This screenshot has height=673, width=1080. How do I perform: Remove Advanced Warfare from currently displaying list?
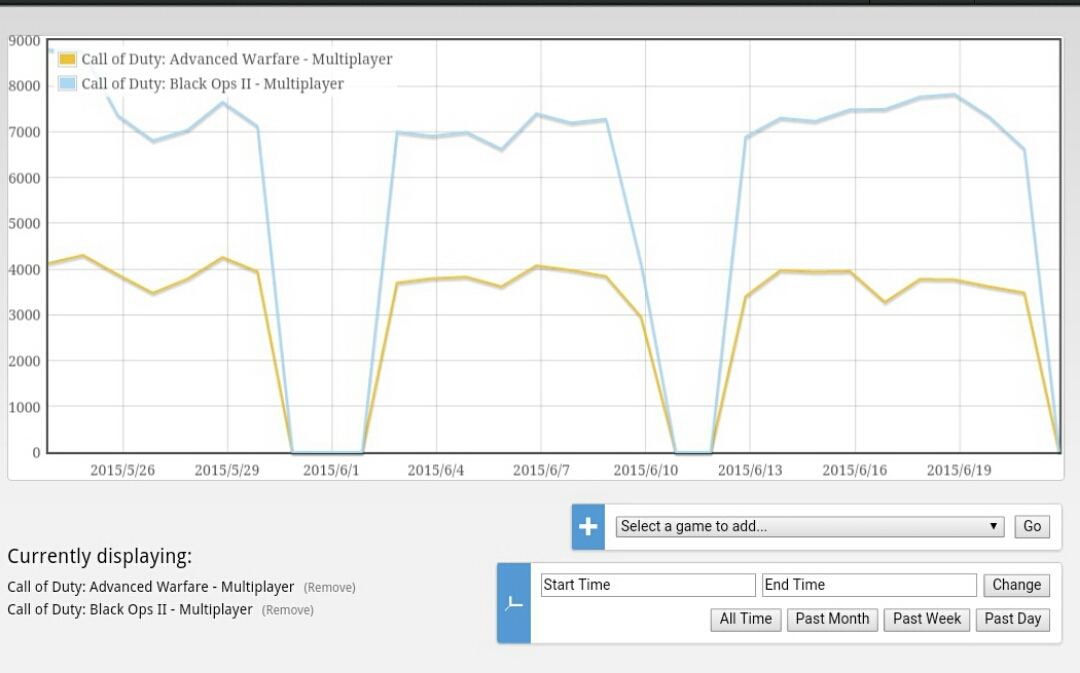click(329, 588)
